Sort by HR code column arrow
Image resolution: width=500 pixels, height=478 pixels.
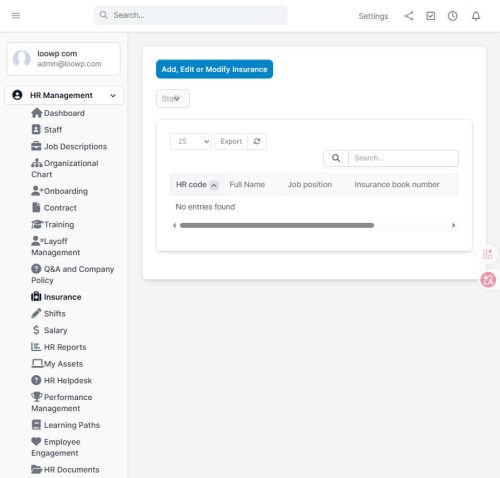pos(214,185)
